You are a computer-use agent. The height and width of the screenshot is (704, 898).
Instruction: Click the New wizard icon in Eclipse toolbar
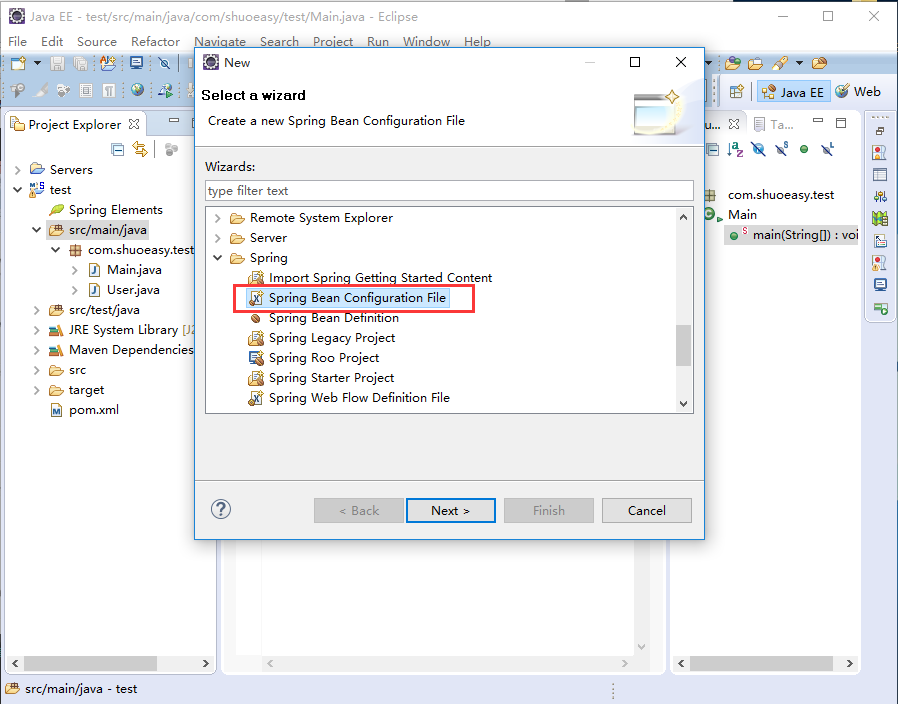(x=18, y=63)
